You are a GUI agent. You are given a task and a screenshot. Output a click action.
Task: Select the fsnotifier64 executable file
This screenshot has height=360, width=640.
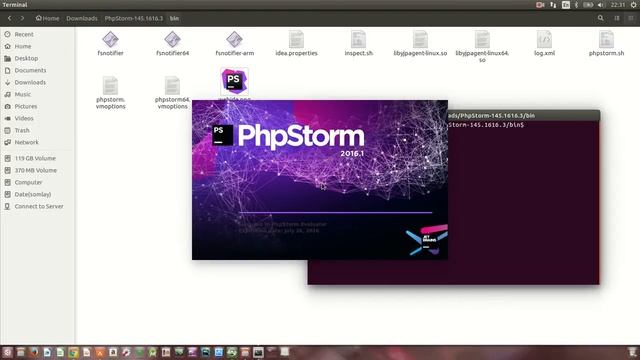(172, 43)
